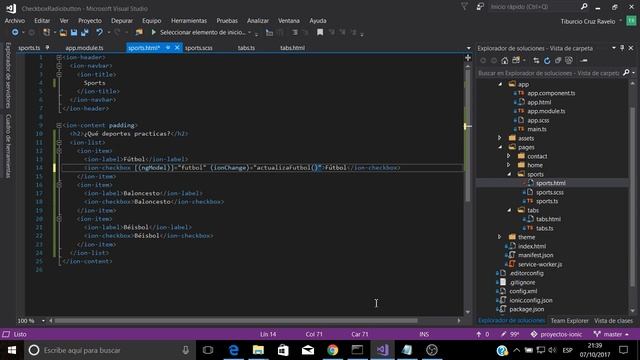Open Google Chrome from the taskbar
This screenshot has width=640, height=360.
(x=333, y=350)
